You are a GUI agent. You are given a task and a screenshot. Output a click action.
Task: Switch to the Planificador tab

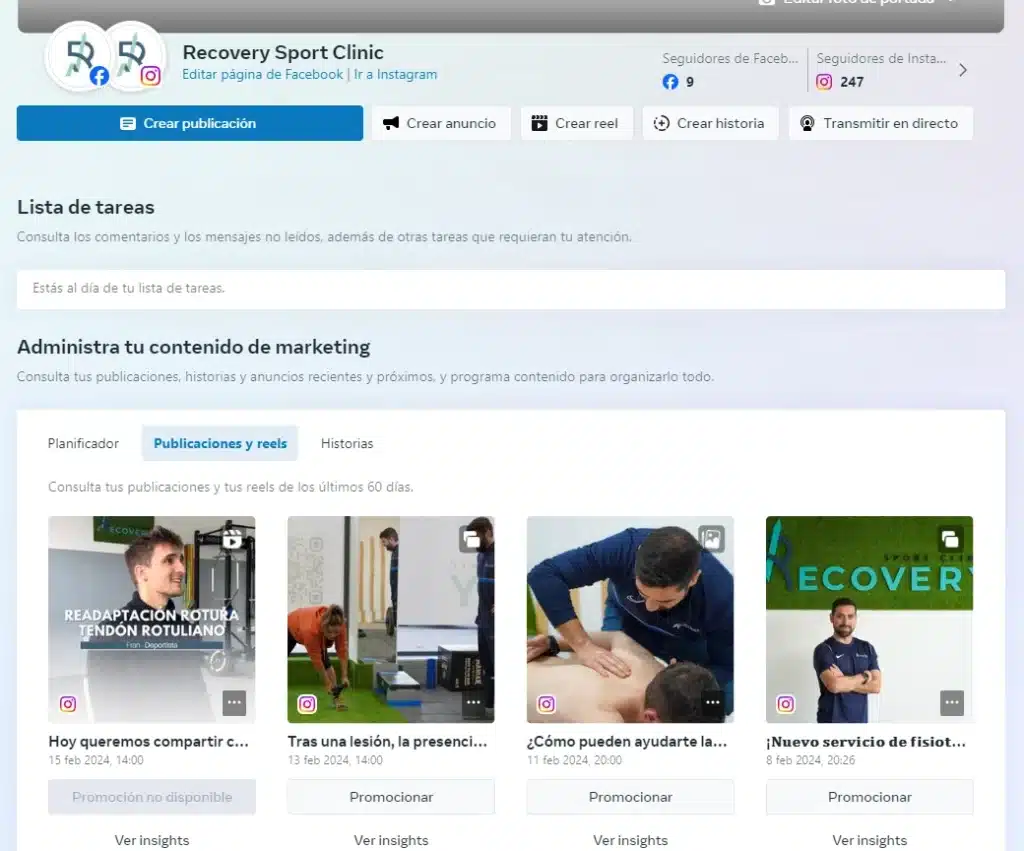coord(83,443)
